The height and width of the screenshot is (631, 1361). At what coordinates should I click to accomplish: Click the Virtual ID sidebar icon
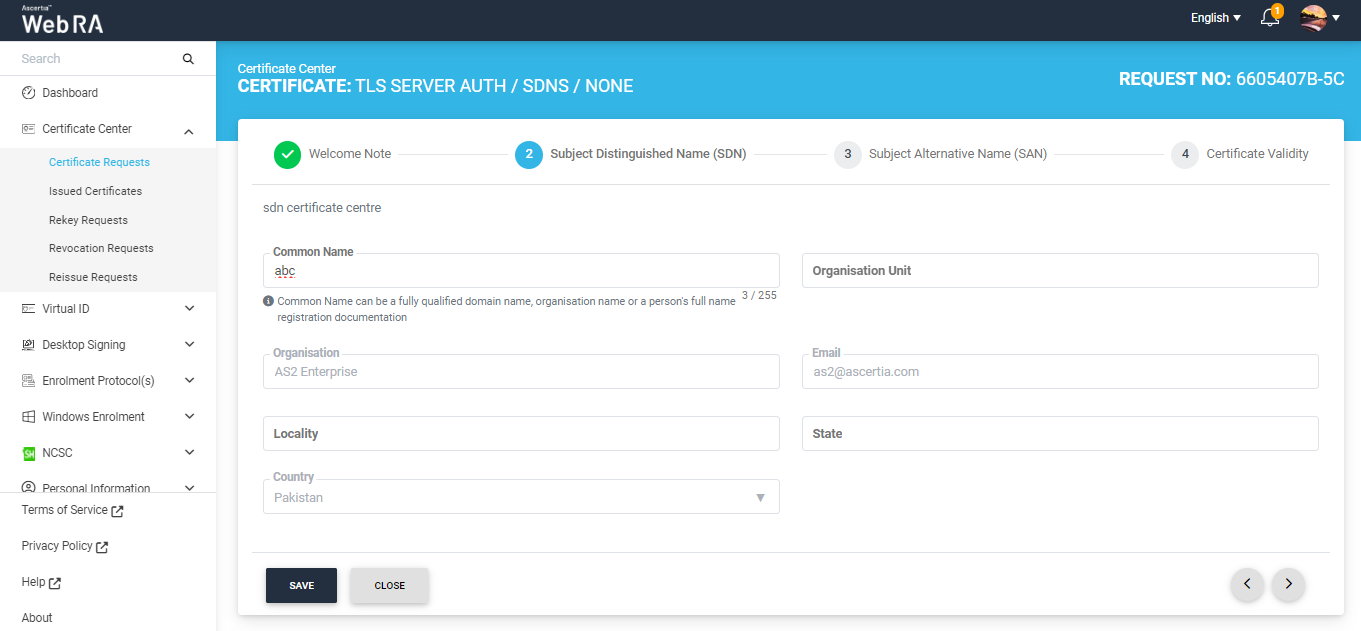click(x=28, y=309)
